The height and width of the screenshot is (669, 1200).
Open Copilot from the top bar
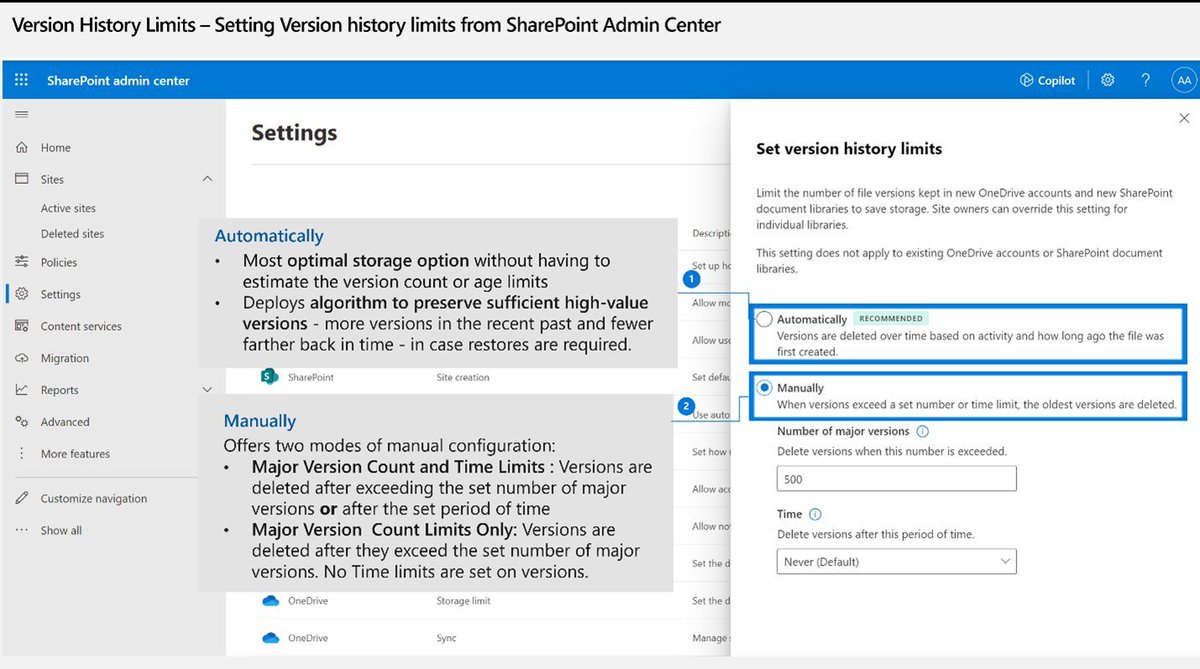point(1046,80)
